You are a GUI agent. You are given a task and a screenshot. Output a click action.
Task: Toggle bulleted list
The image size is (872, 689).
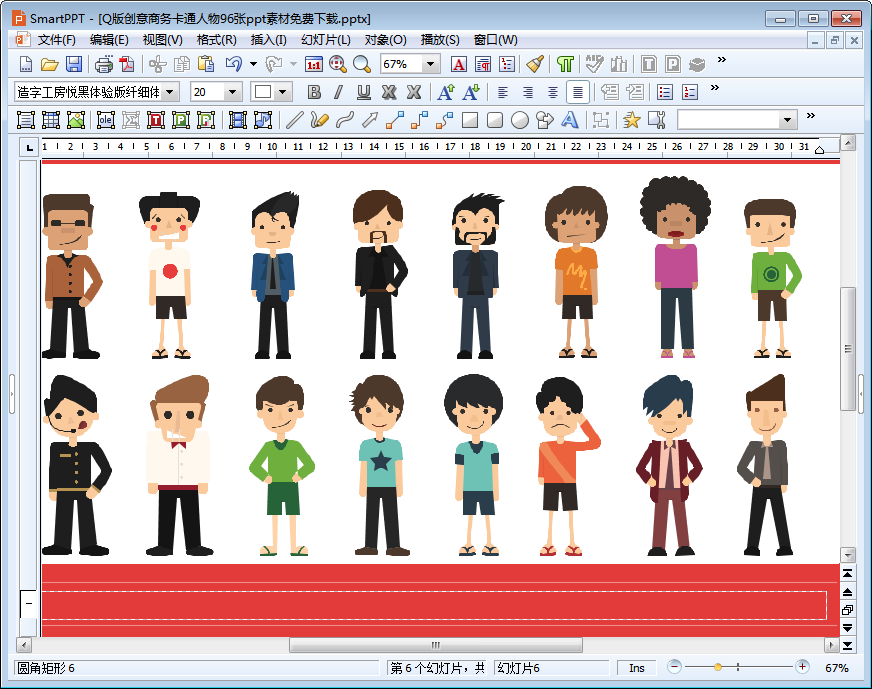coord(665,92)
